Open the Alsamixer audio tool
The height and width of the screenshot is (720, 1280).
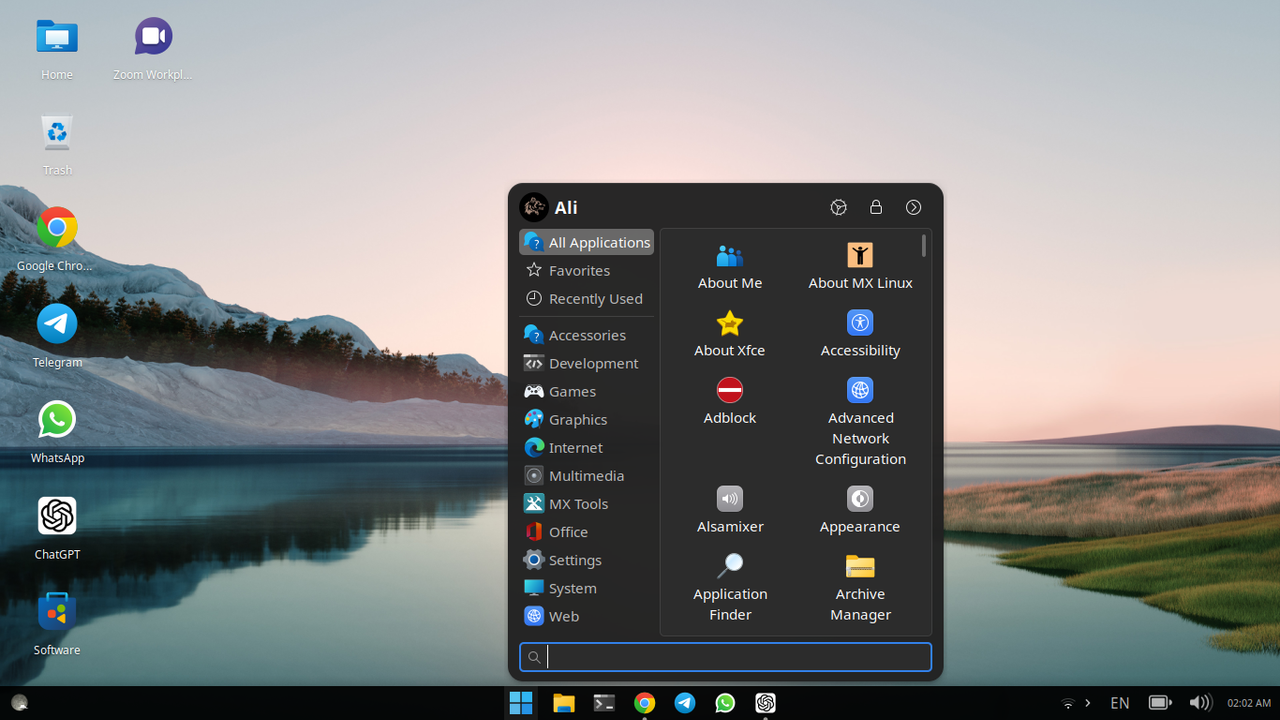[729, 499]
